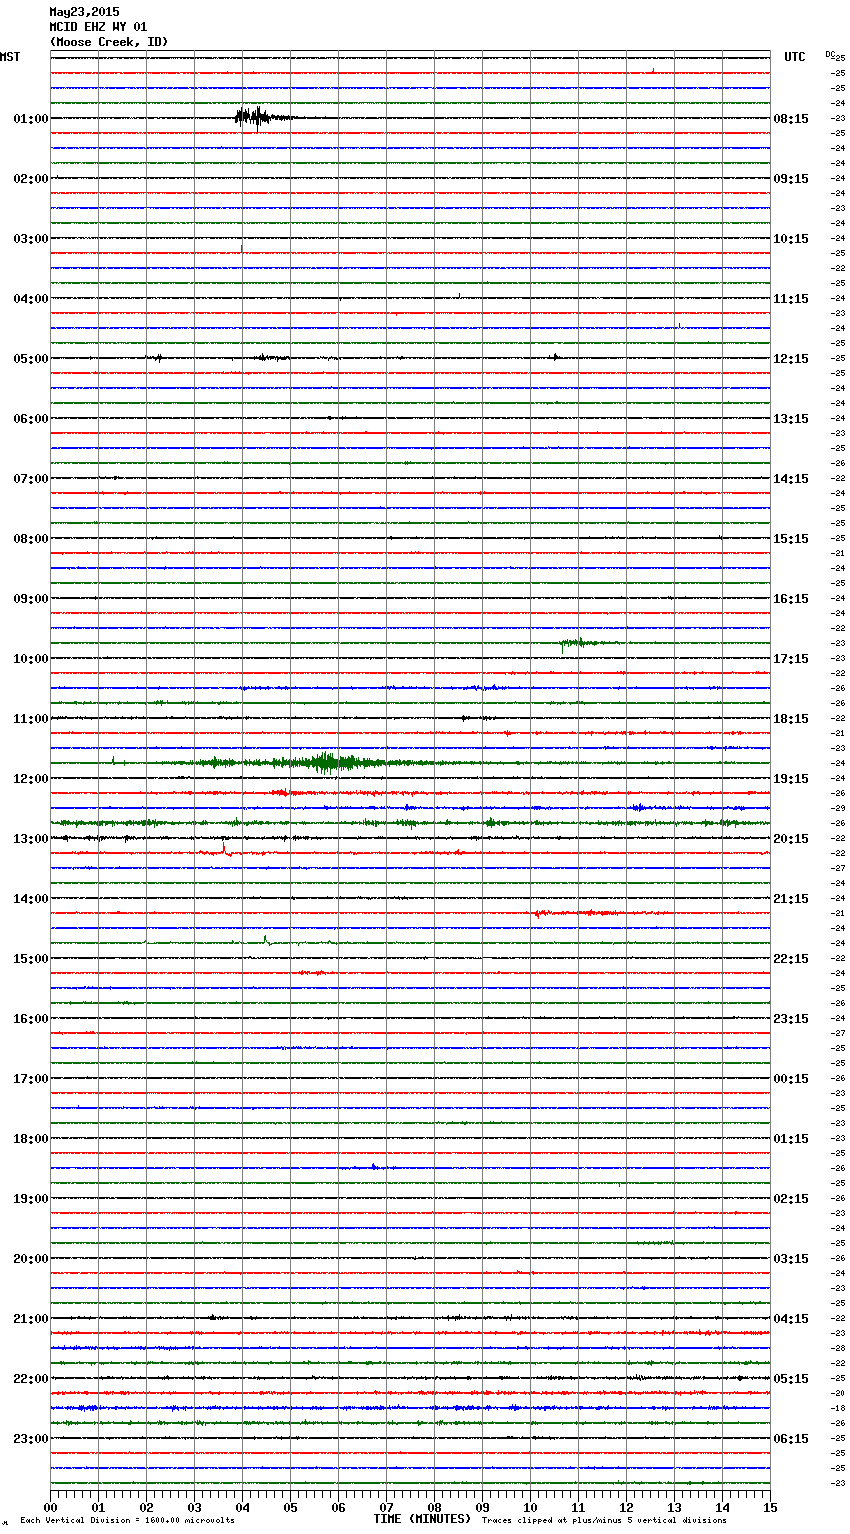Select the 23:00 MST time label
850x1534 pixels.
[31, 1439]
